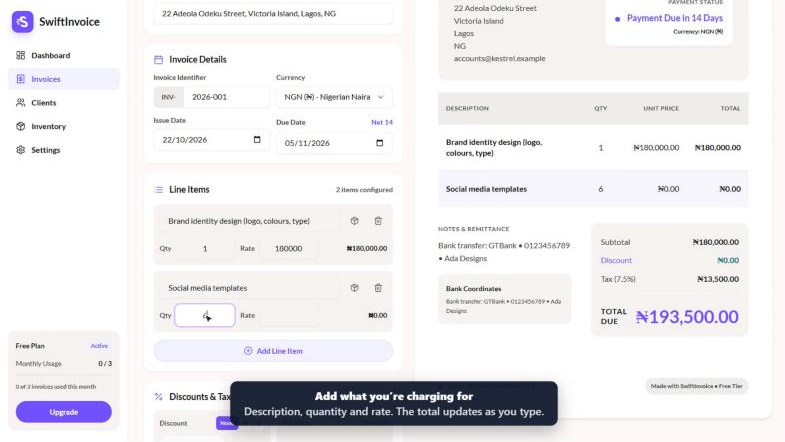Delete the Brand identity design line item

tap(378, 221)
